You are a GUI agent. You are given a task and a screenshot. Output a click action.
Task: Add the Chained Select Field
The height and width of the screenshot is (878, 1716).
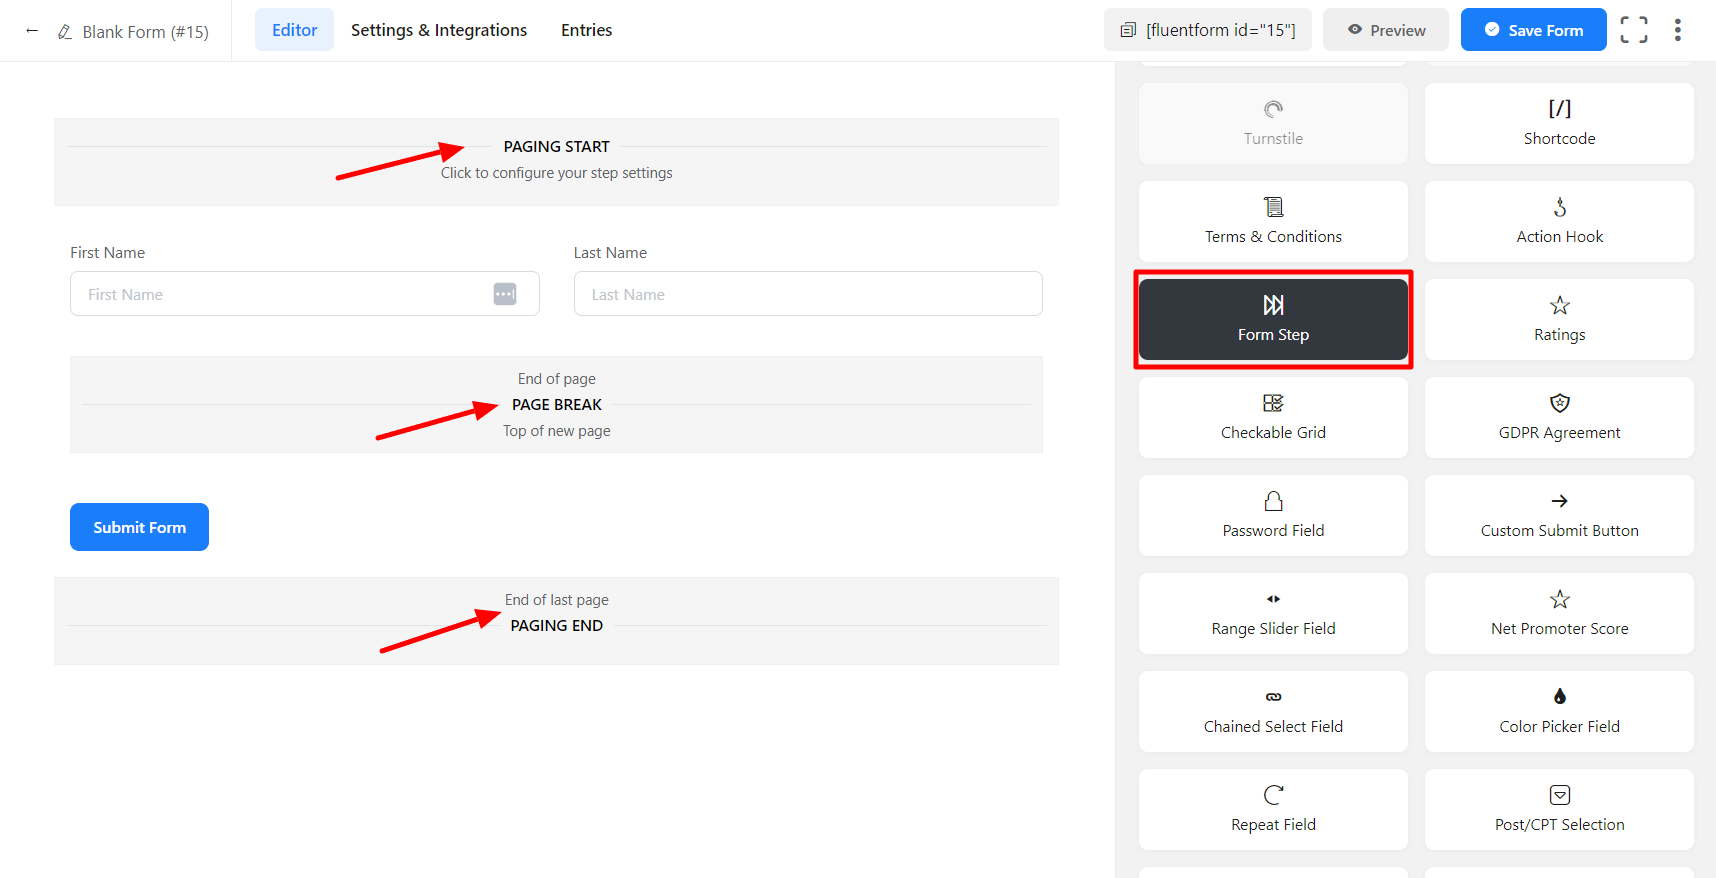1272,711
